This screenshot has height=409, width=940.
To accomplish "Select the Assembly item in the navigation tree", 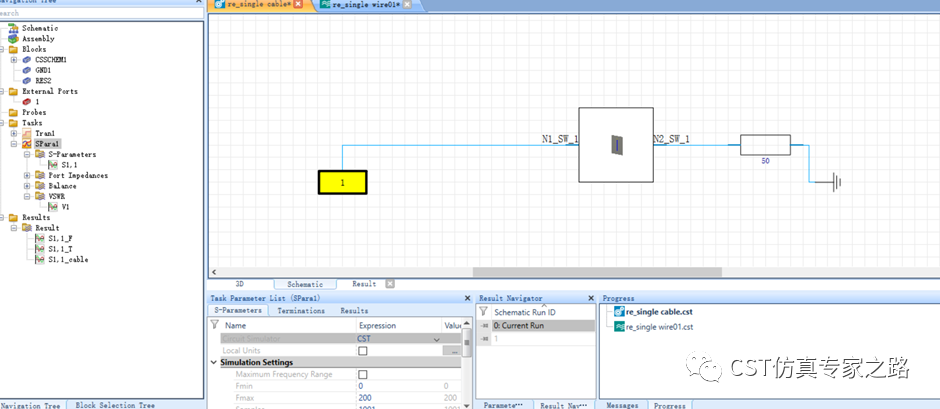I will (38, 38).
